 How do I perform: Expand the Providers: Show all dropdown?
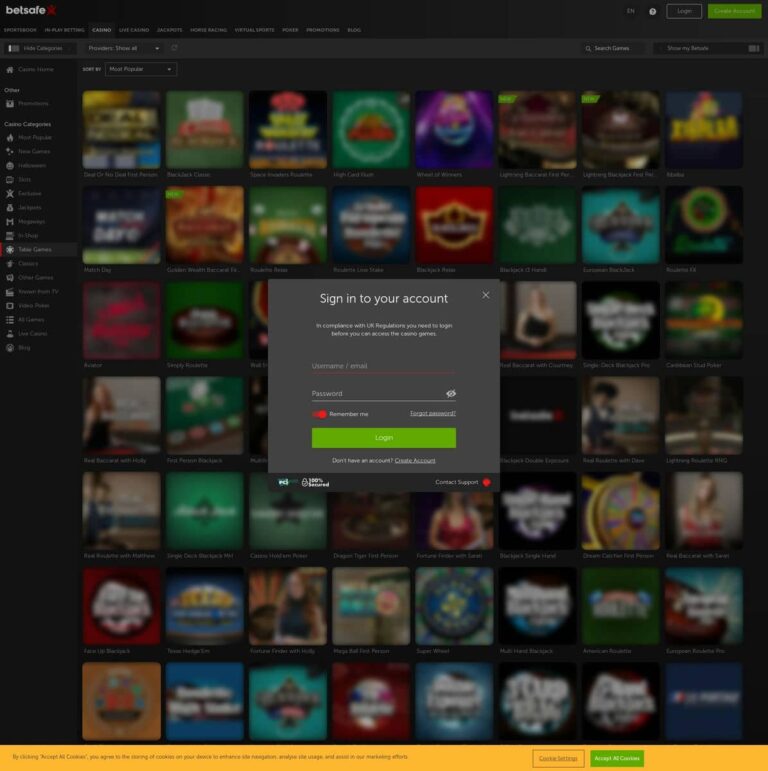click(124, 48)
